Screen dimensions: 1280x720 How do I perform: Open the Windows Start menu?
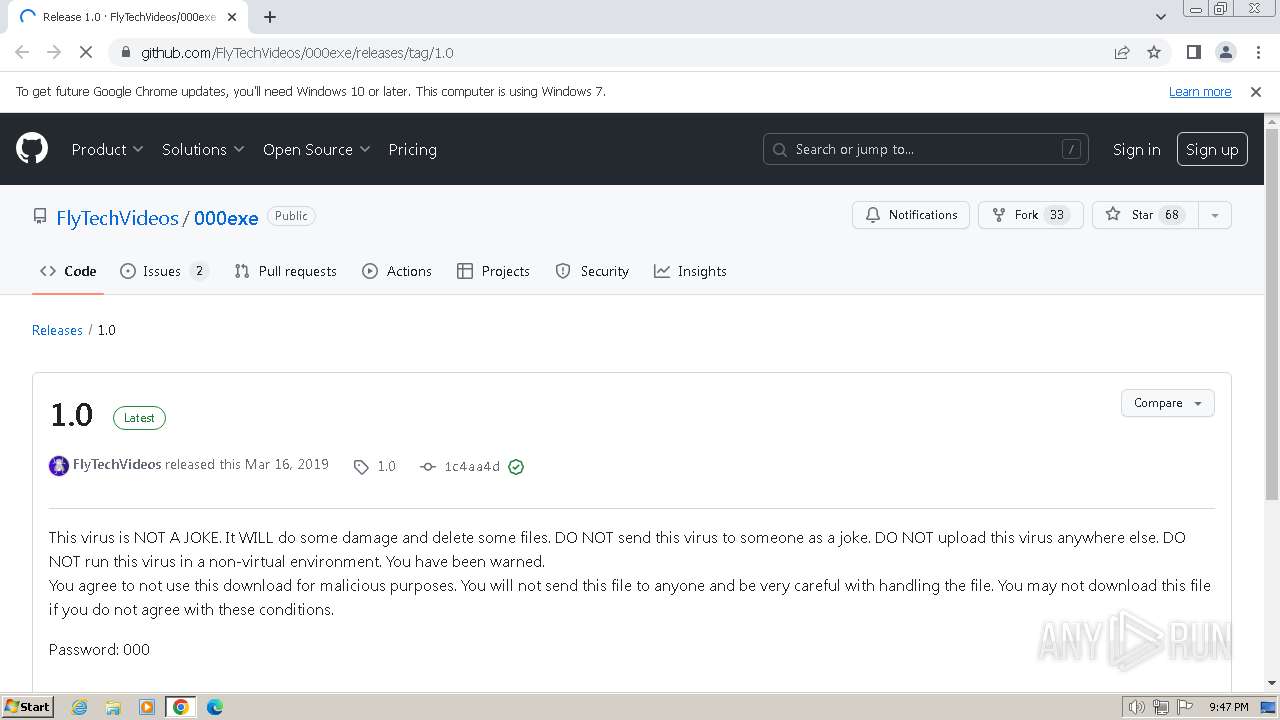28,707
